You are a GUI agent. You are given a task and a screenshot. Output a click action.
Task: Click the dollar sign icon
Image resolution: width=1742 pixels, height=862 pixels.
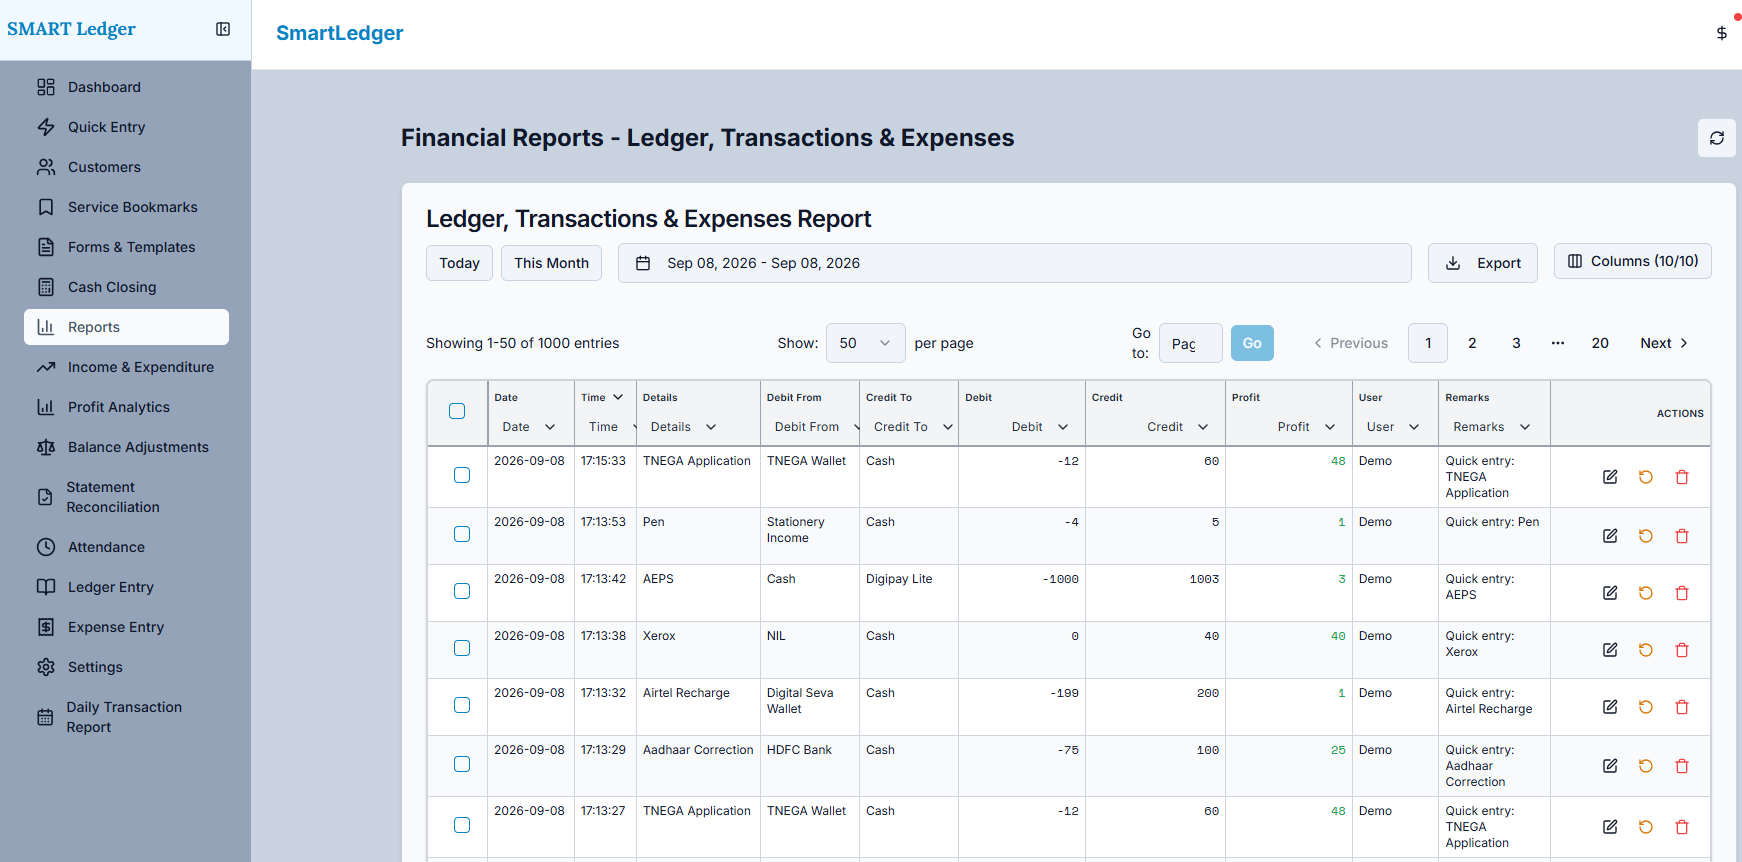[x=1721, y=33]
